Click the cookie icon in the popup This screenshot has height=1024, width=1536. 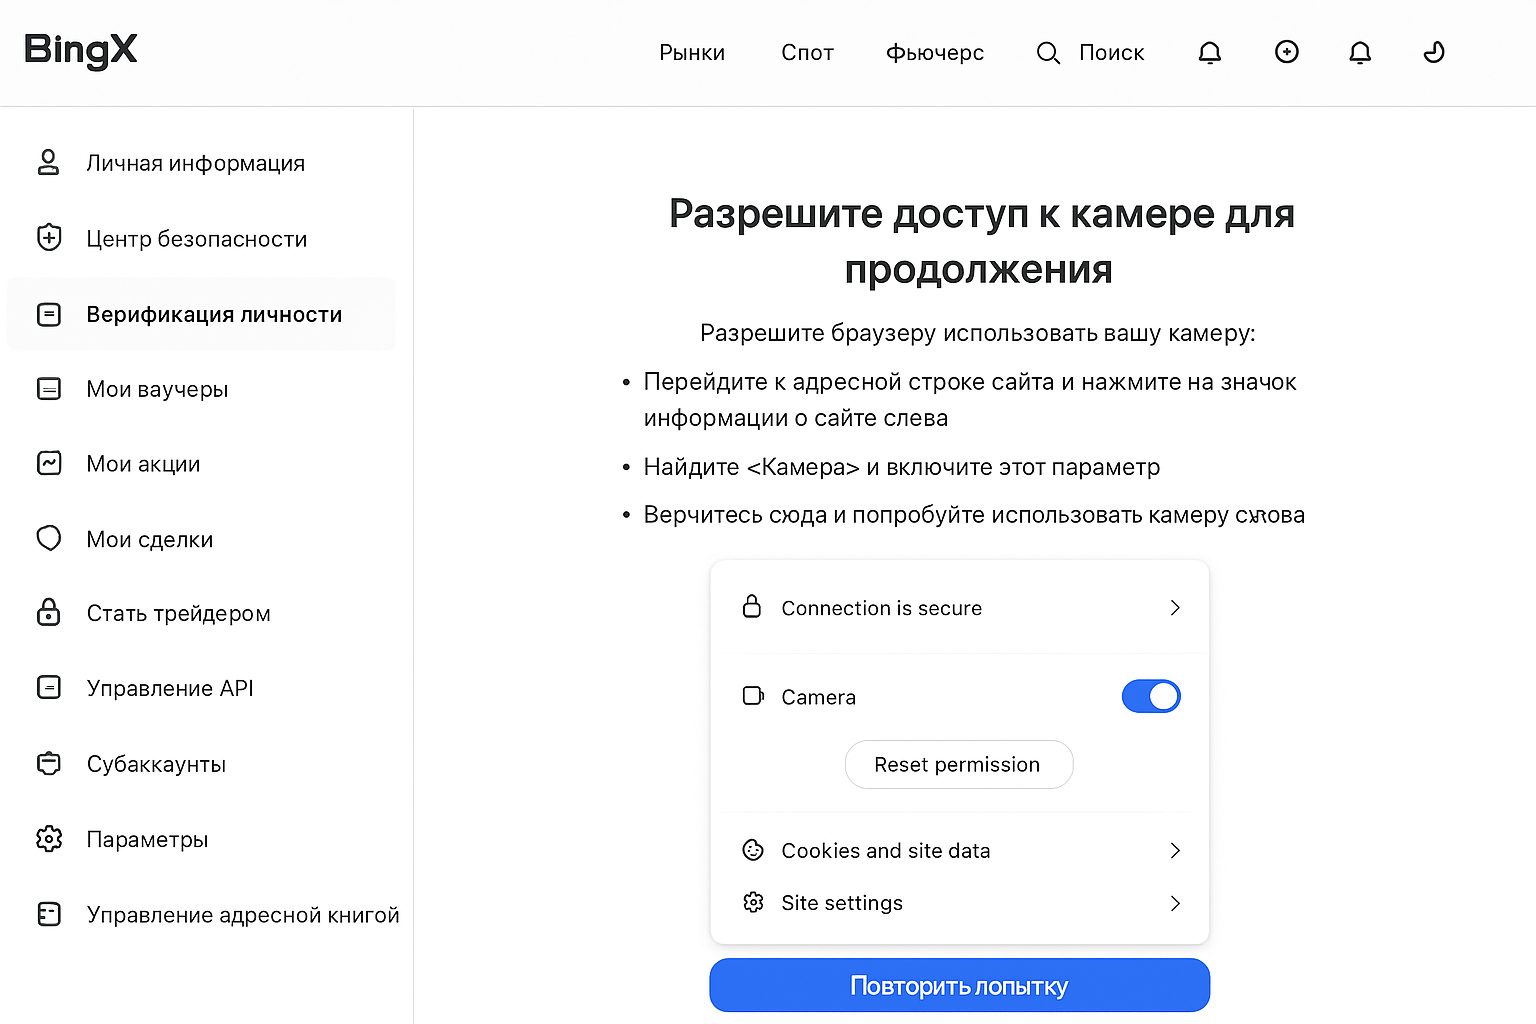coord(753,850)
